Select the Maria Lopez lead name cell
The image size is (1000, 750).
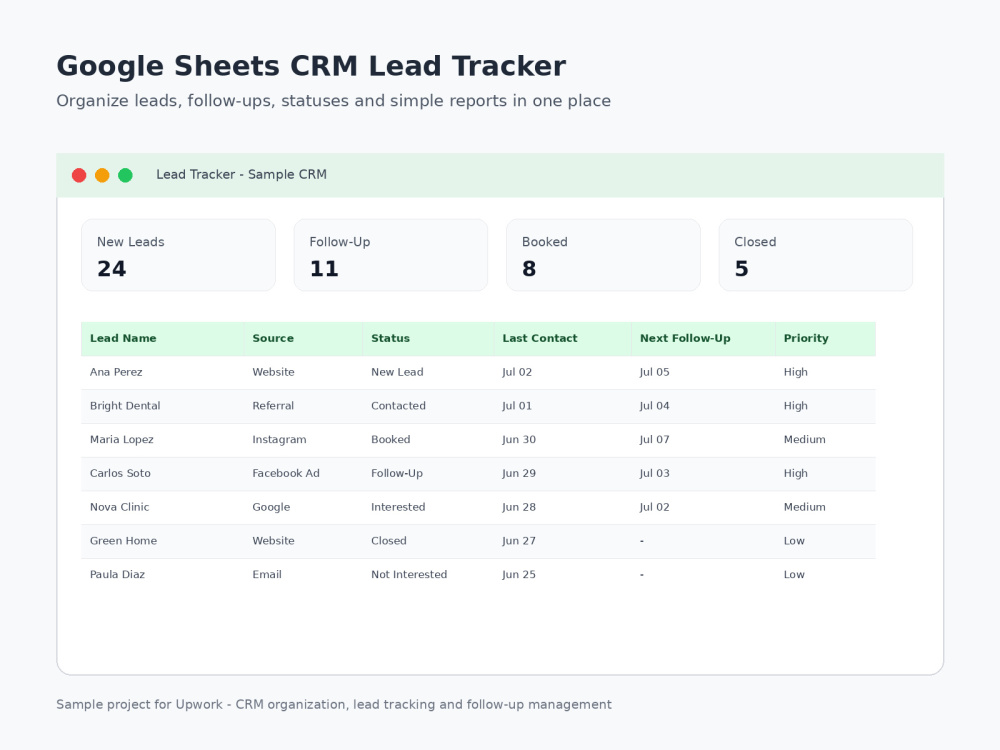point(163,440)
